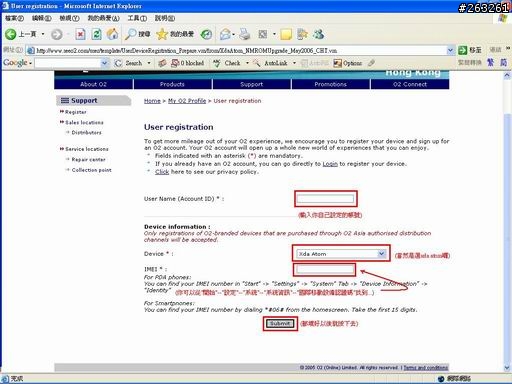This screenshot has height=384, width=512.
Task: Click the Forward arrow button
Action: (x=57, y=34)
